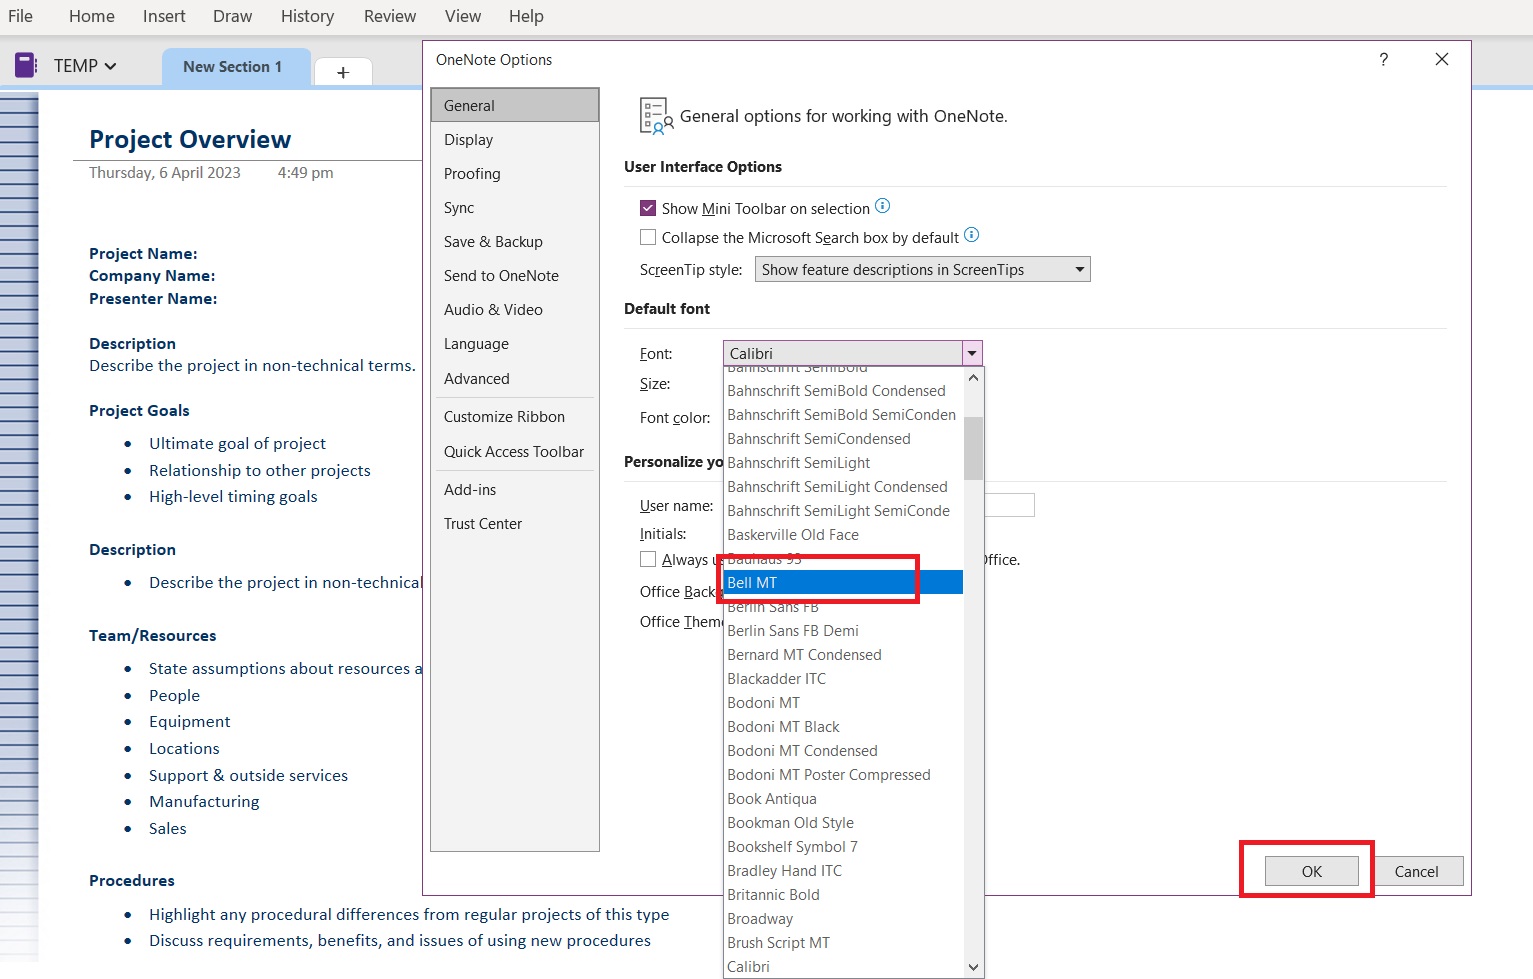Click the font list scrollbar down arrow
This screenshot has height=979, width=1533.
972,966
